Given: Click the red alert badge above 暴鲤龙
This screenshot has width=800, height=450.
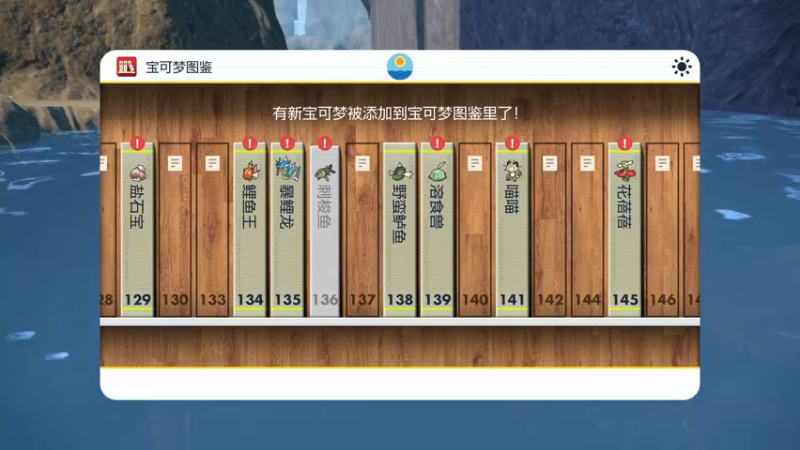Looking at the screenshot, I should 287,143.
